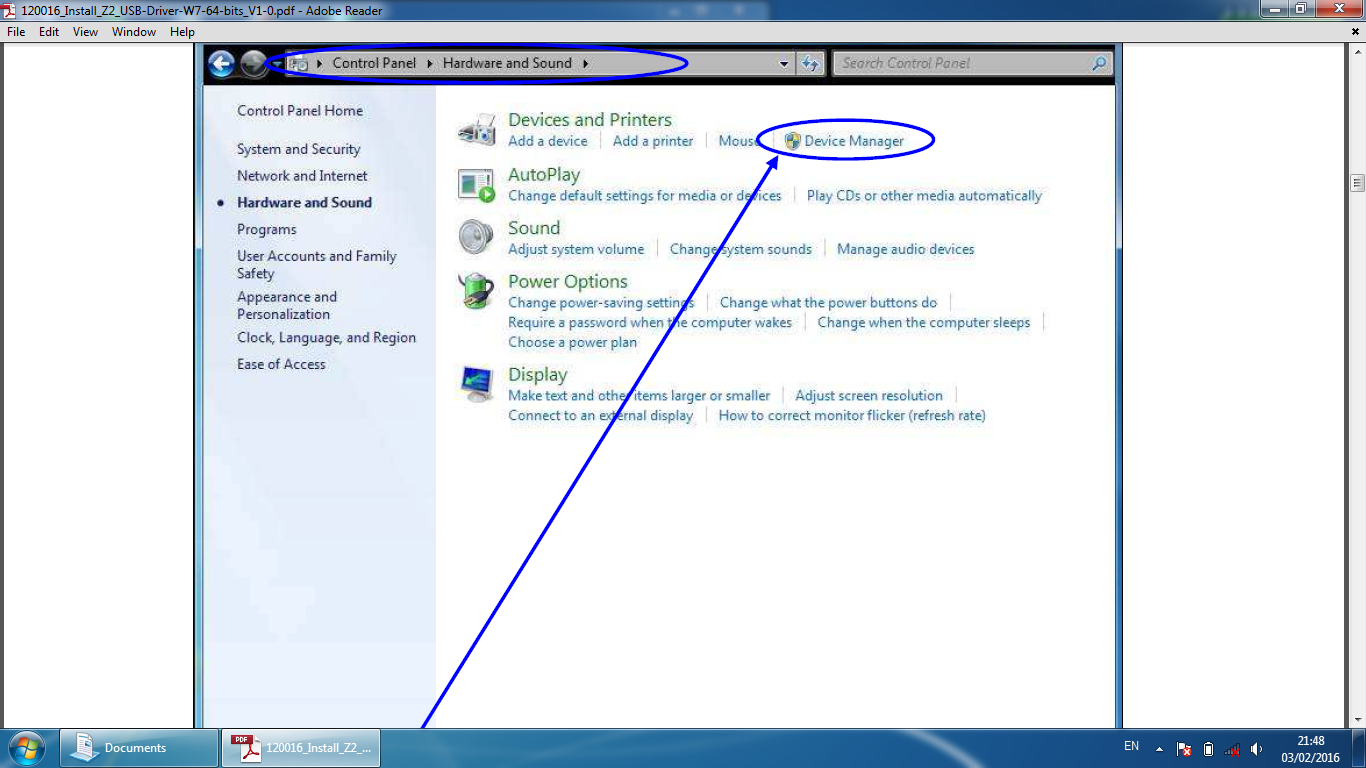1366x768 pixels.
Task: Click the Windows Start orb
Action: pyautogui.click(x=26, y=748)
